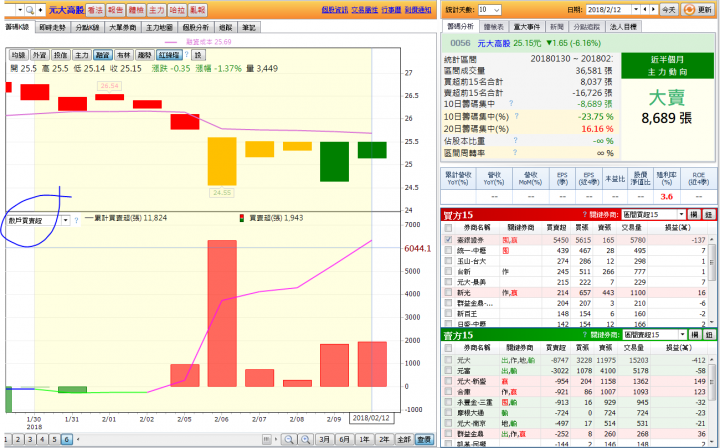The height and width of the screenshot is (448, 720).
Task: Switch to the 即時走勢 tab
Action: (x=52, y=28)
